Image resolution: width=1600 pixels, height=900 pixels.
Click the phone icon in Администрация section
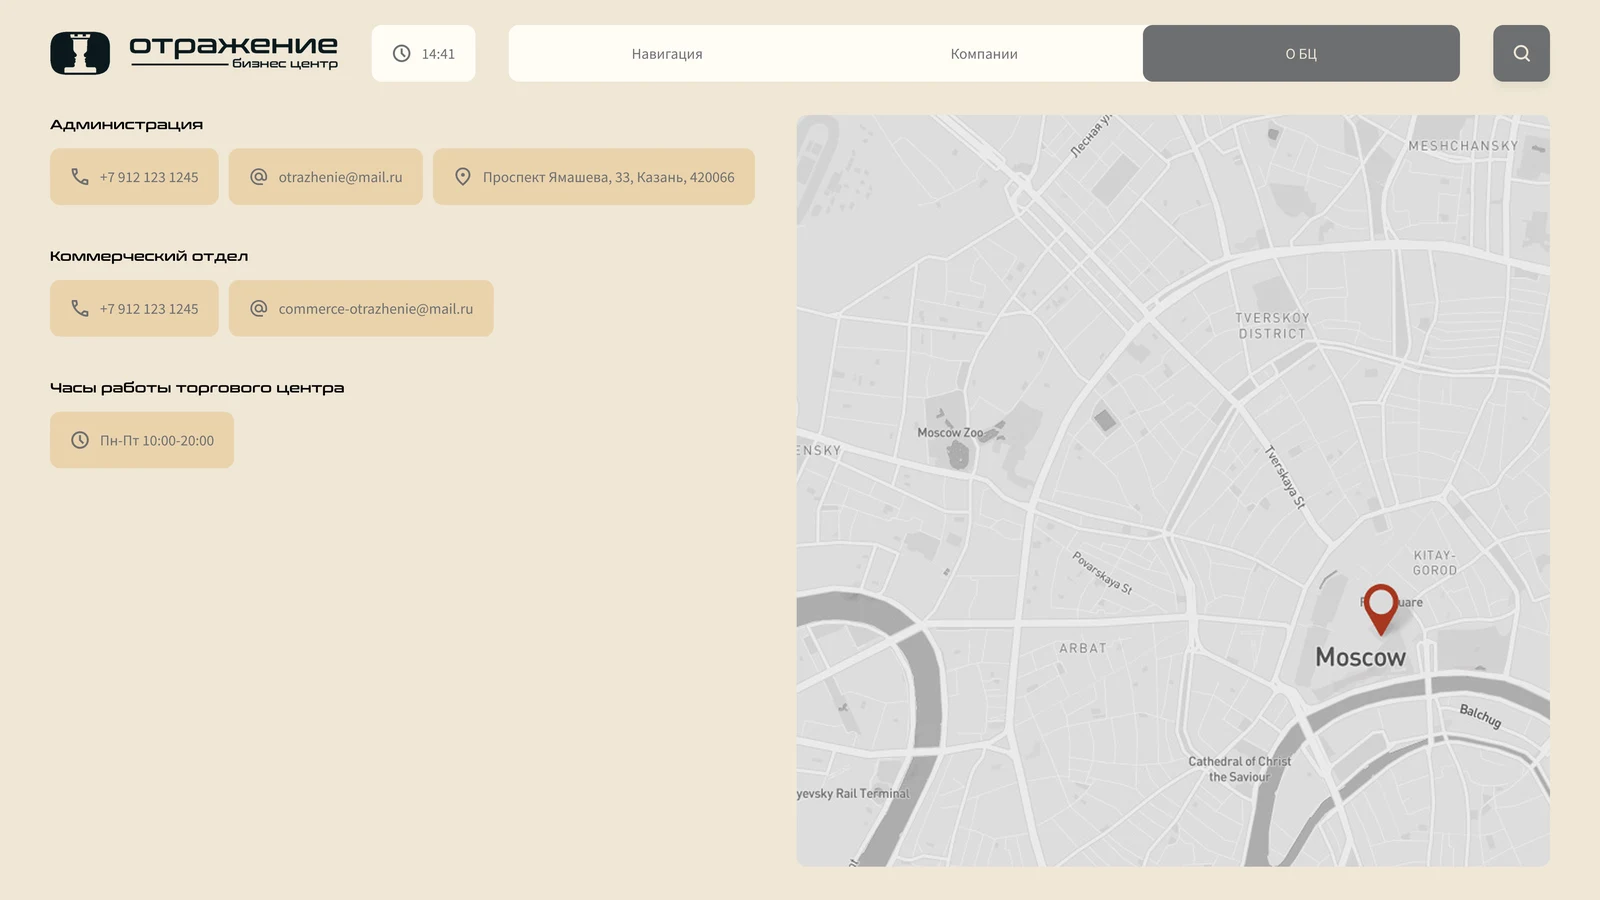tap(80, 177)
